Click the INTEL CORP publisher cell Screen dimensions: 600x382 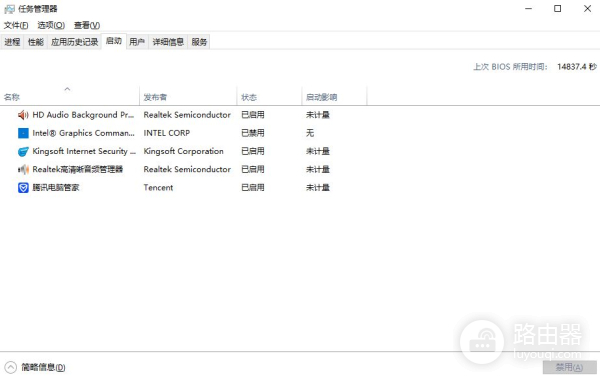coord(167,133)
